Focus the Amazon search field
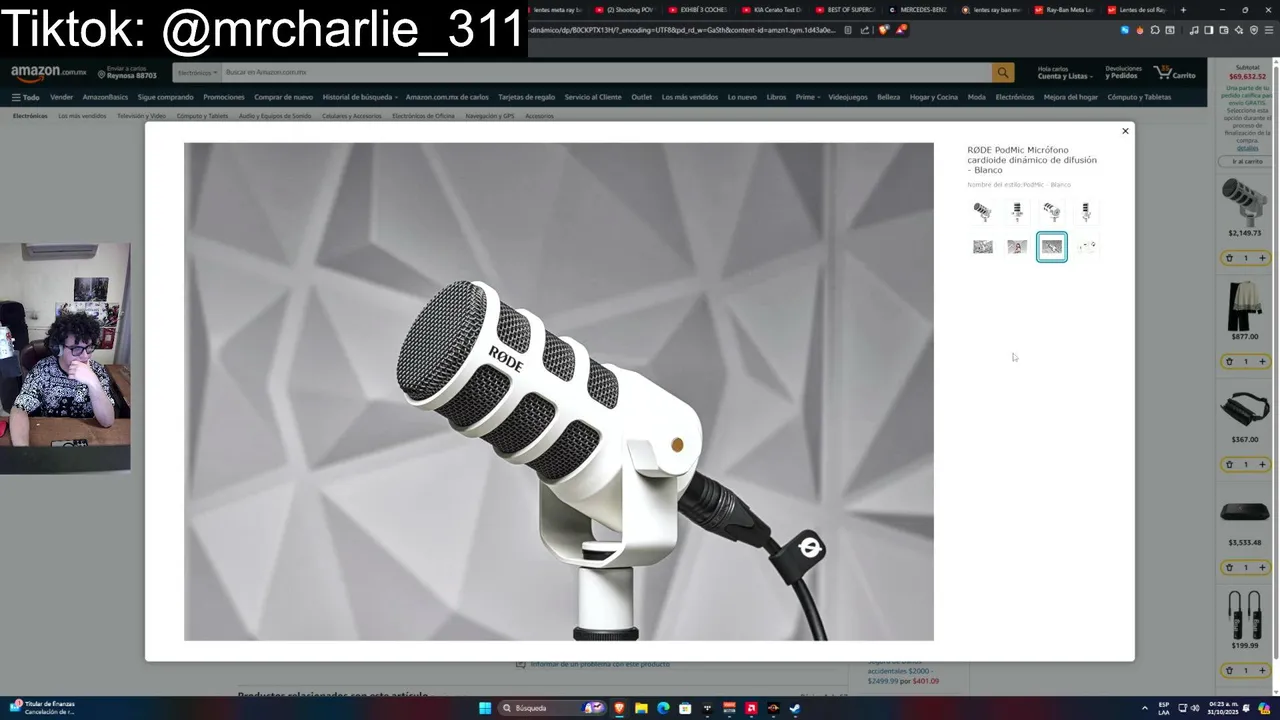Image resolution: width=1280 pixels, height=720 pixels. (605, 73)
